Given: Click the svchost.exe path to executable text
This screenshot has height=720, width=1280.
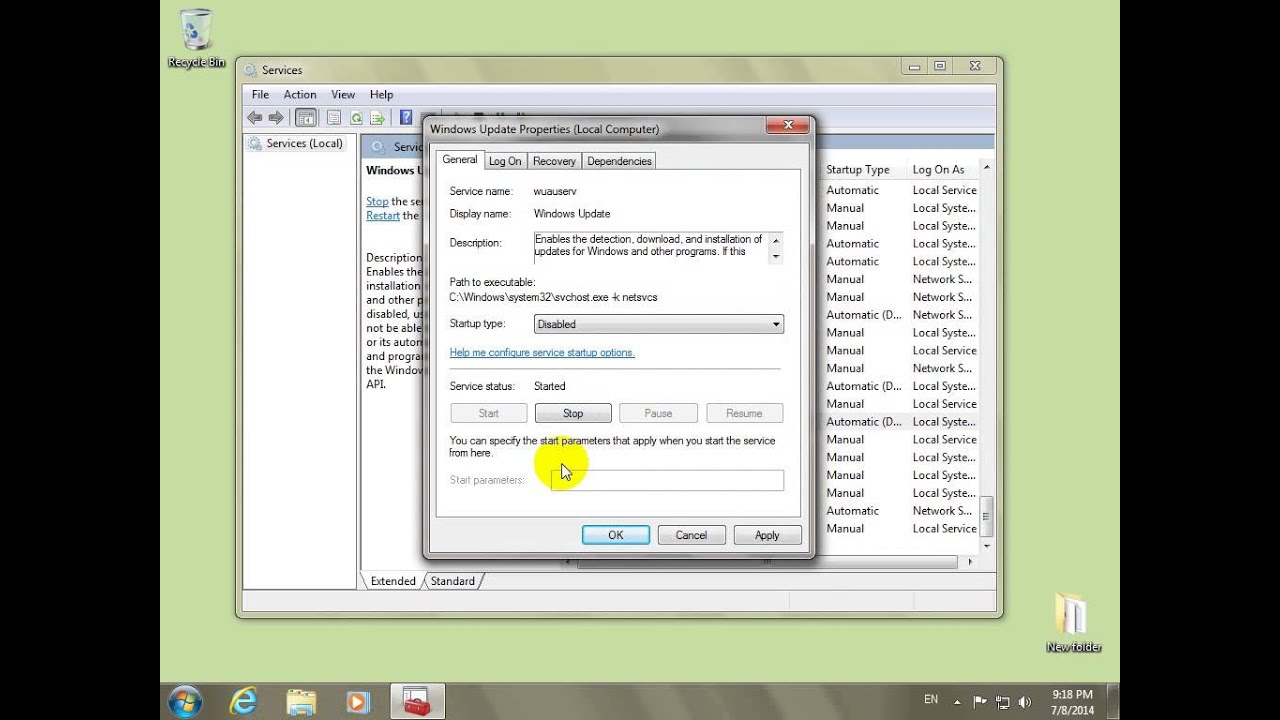Looking at the screenshot, I should point(553,297).
